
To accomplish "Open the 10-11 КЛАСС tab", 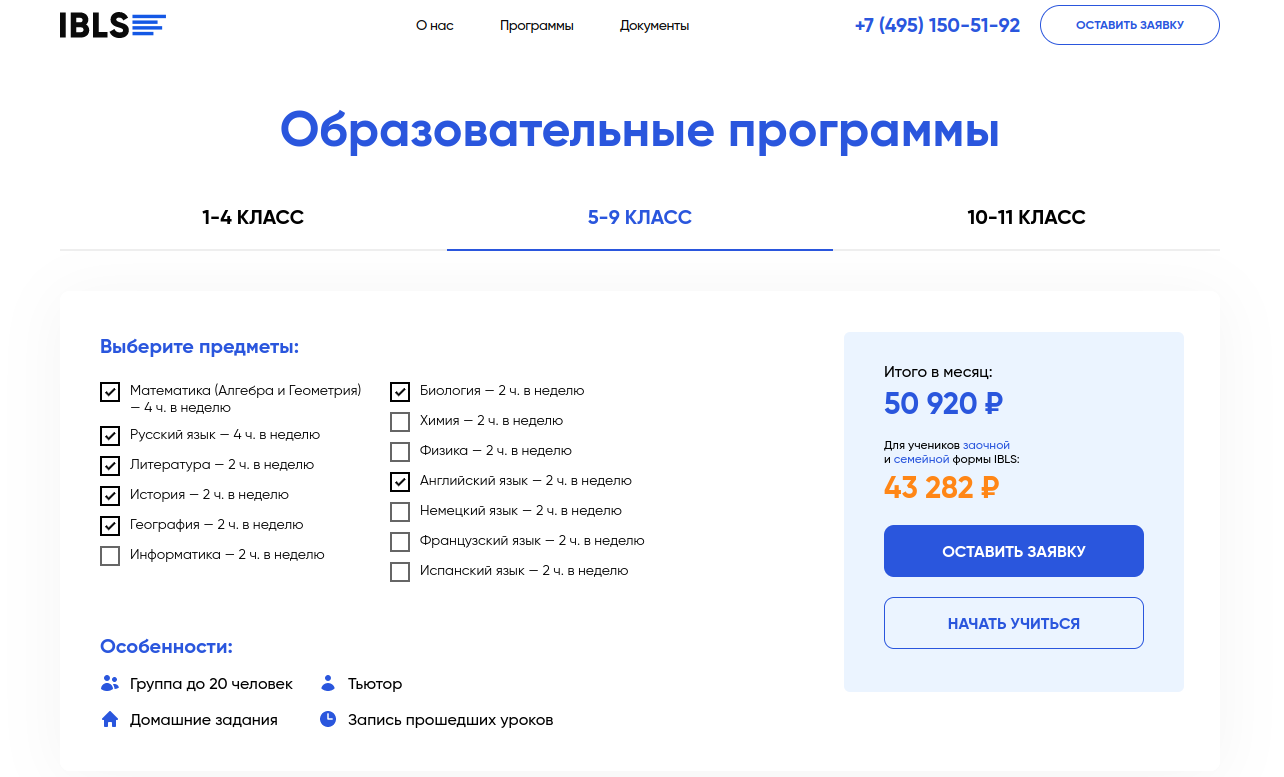I will (1026, 218).
